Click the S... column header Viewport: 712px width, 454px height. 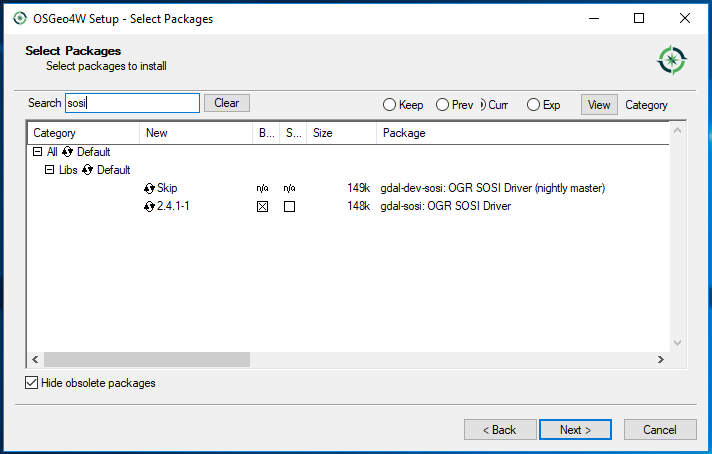[x=293, y=133]
